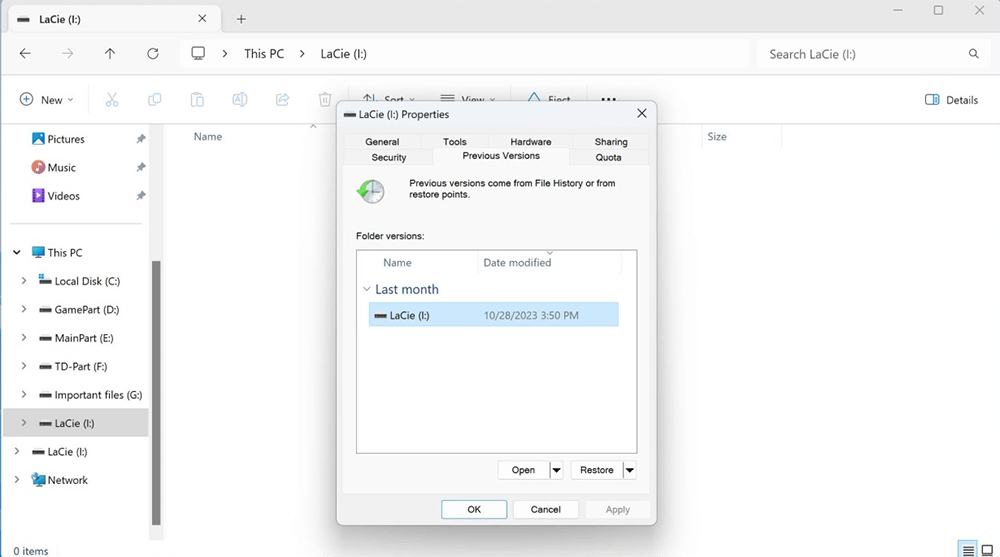This screenshot has height=557, width=1000.
Task: Expand the Local Disk (C:) tree node
Action: [x=24, y=281]
